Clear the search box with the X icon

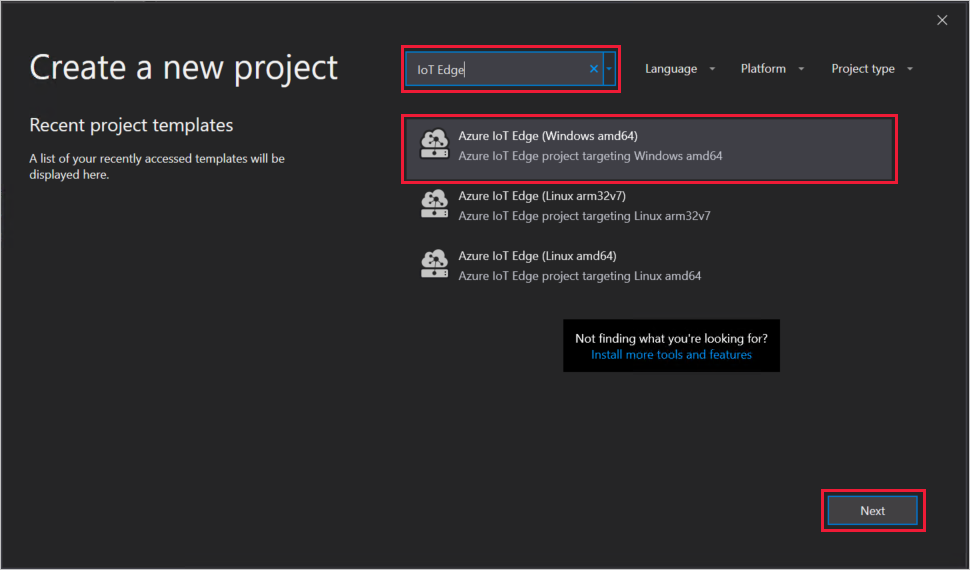593,69
